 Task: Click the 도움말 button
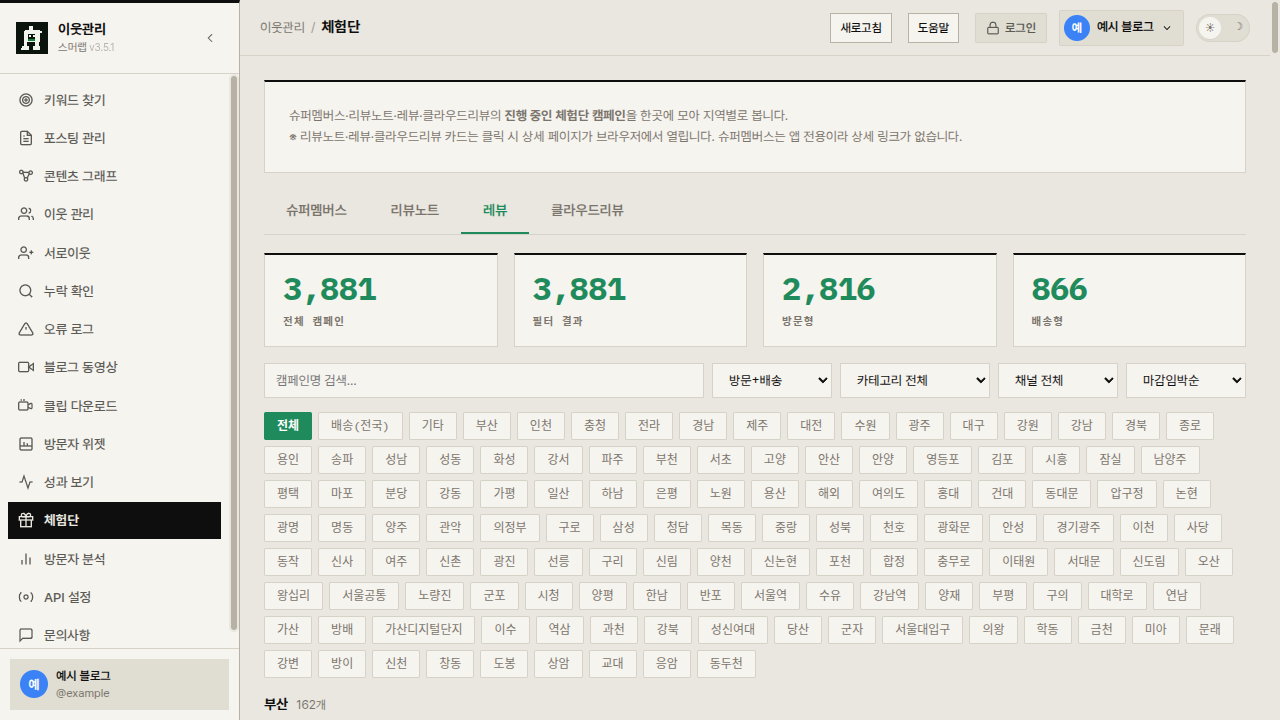[x=933, y=28]
